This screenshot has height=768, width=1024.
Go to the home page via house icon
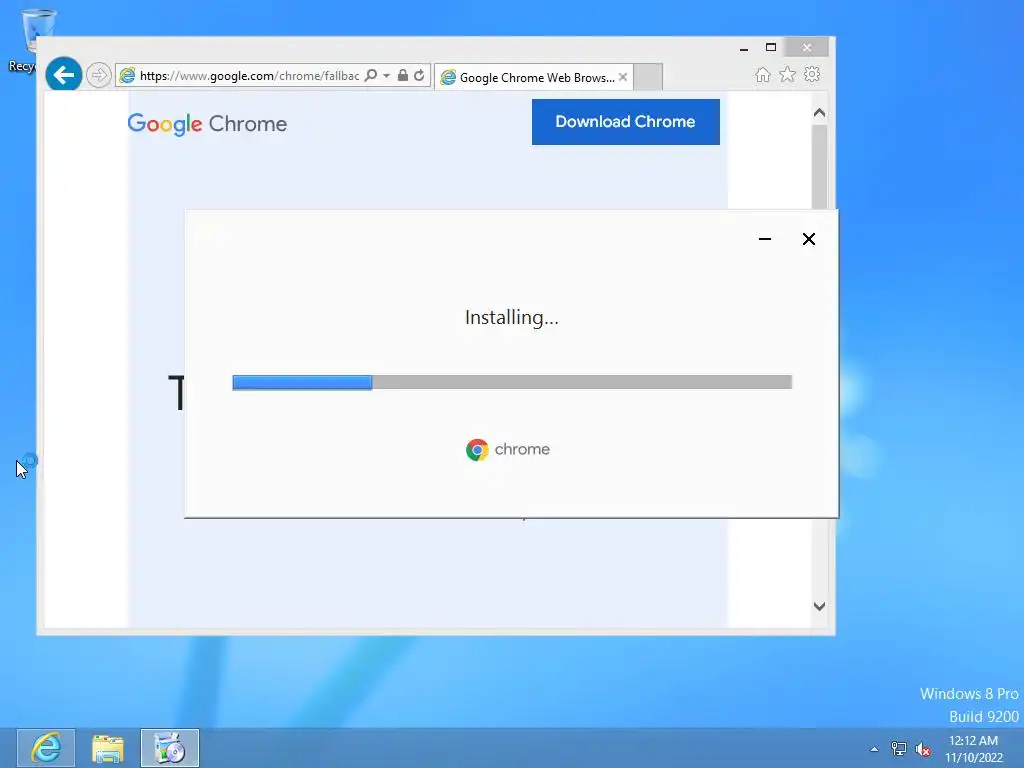(x=763, y=74)
